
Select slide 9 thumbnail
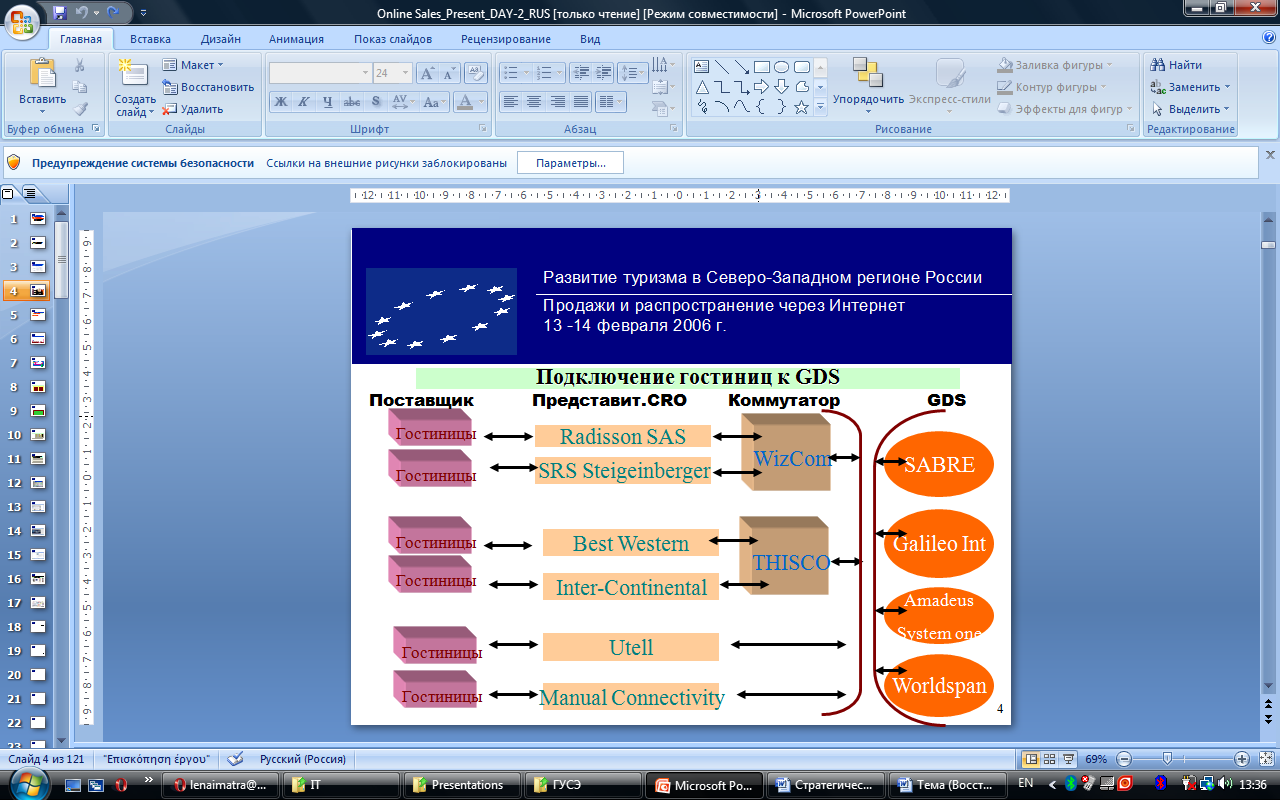tap(38, 411)
